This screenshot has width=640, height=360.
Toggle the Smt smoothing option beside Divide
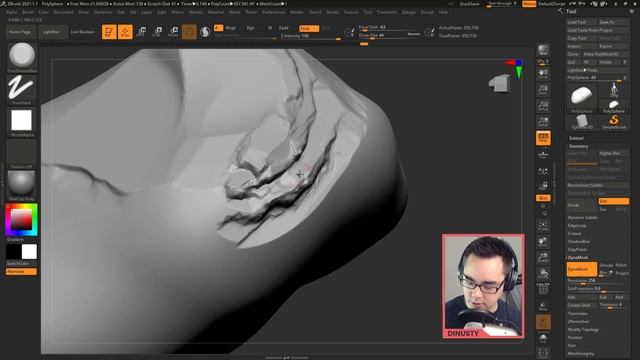tap(613, 201)
